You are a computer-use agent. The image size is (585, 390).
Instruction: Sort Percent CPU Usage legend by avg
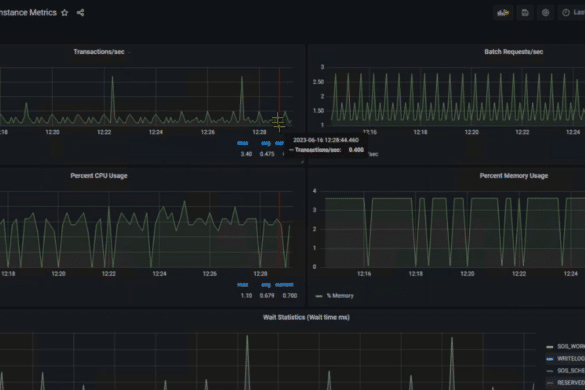(266, 285)
